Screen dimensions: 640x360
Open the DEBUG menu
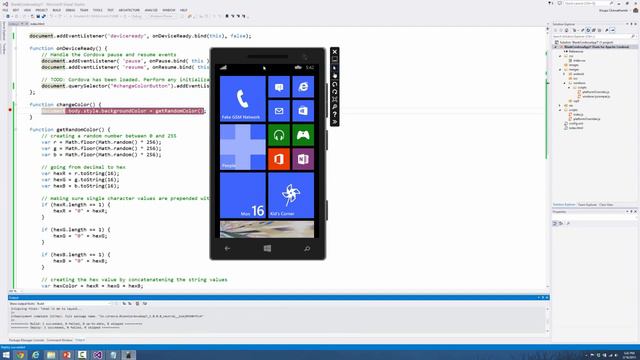[x=70, y=10]
